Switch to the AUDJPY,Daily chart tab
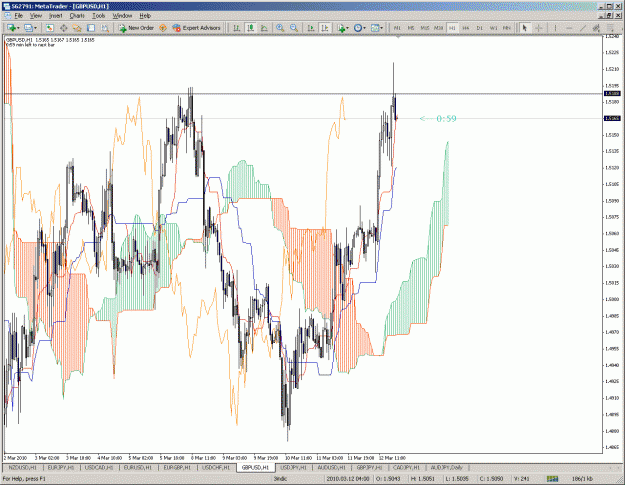 [447, 467]
